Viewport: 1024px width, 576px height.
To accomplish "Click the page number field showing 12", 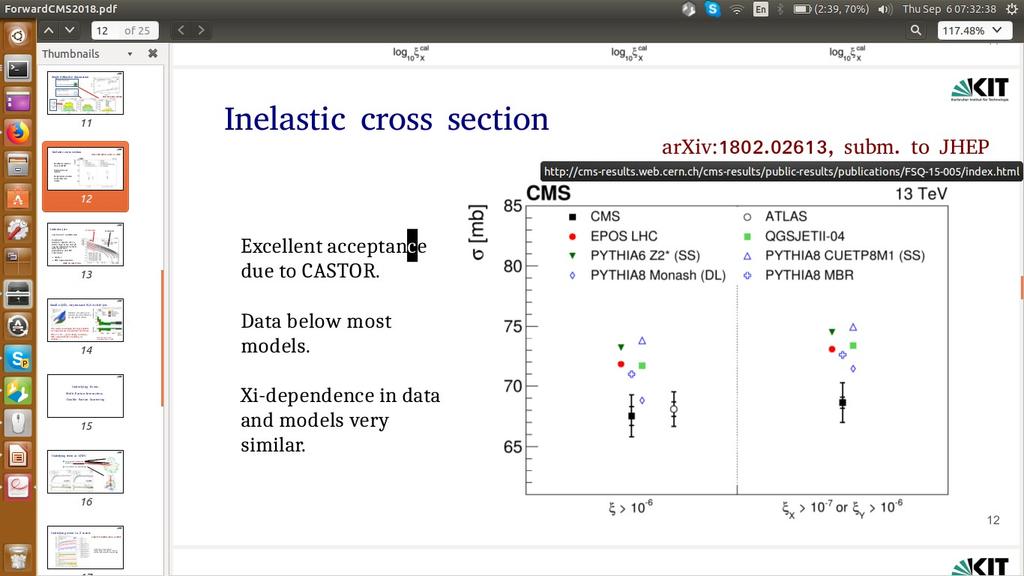I will (x=124, y=30).
